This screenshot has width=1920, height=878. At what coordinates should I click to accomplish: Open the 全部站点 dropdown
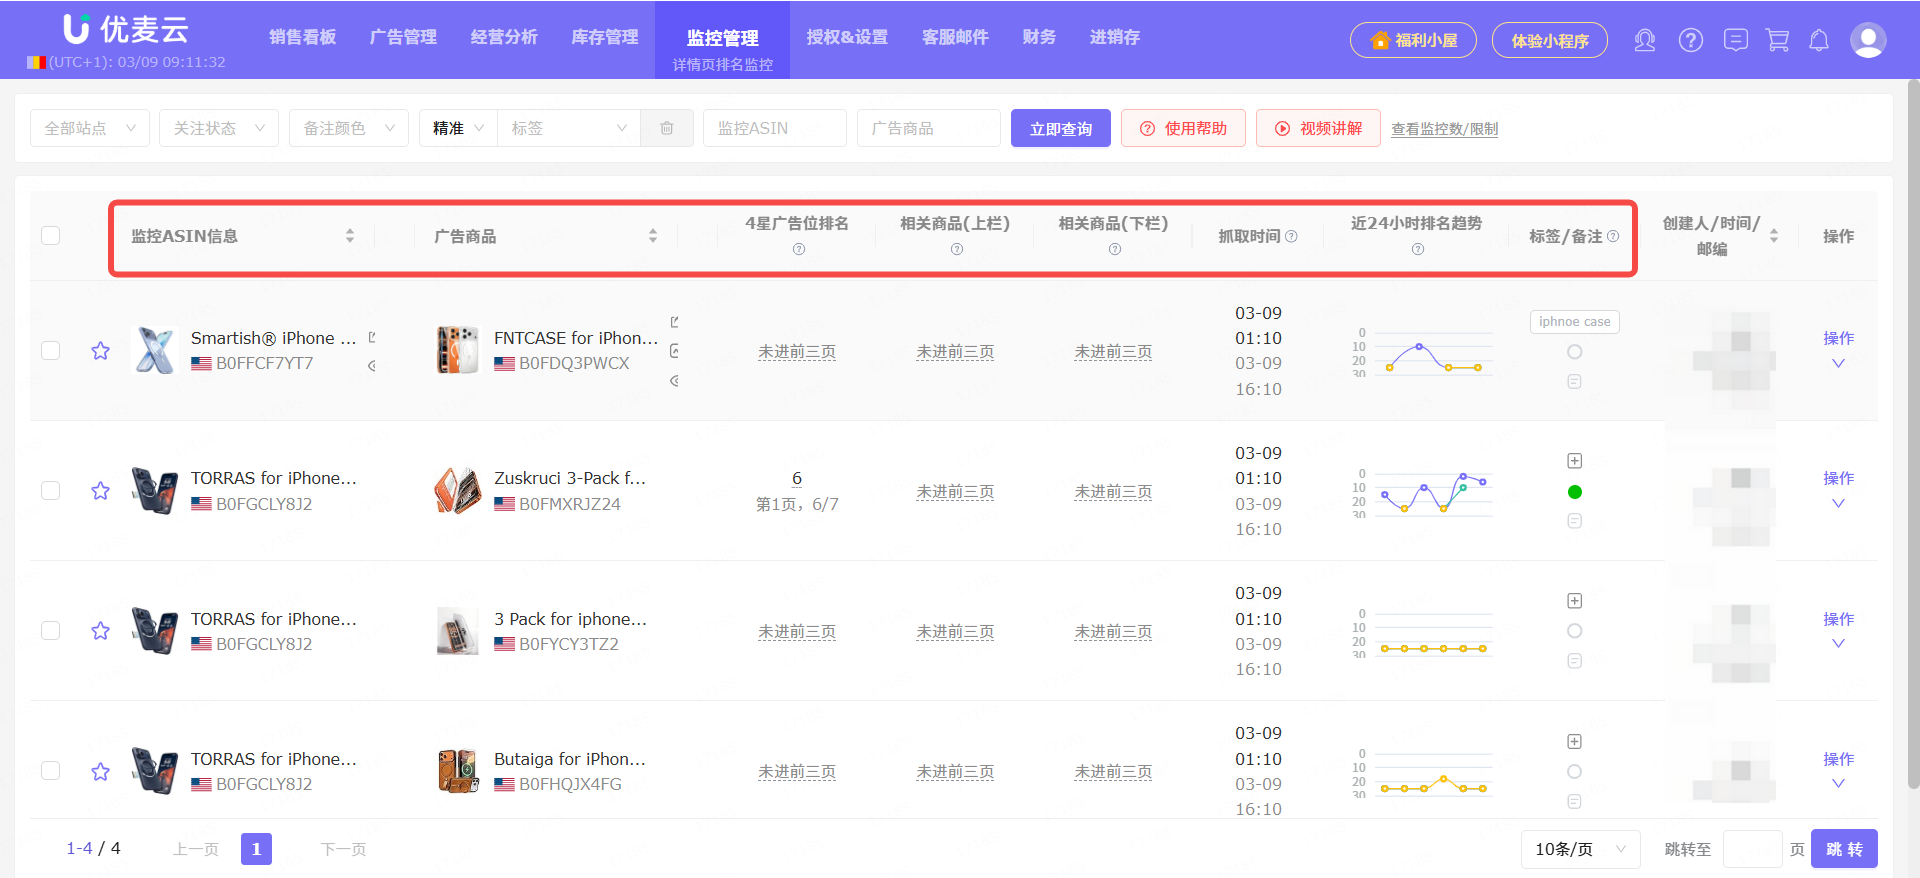[x=90, y=128]
